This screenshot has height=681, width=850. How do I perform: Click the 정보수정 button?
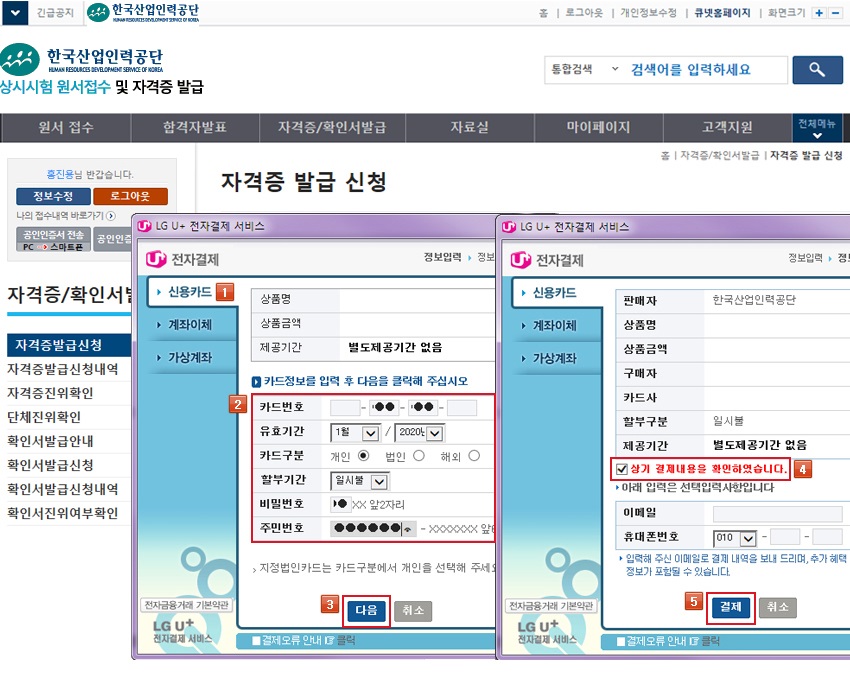coord(53,196)
